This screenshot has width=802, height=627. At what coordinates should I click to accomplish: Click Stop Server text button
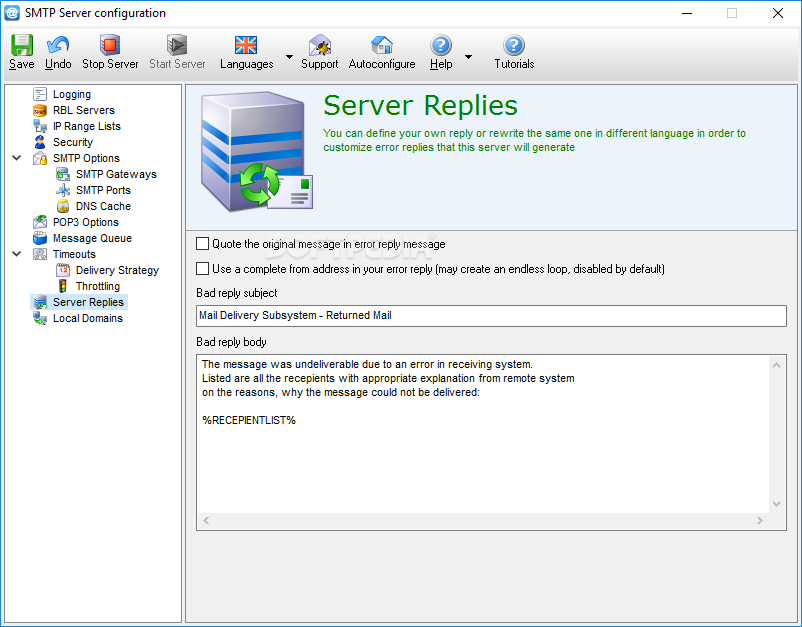[x=110, y=64]
